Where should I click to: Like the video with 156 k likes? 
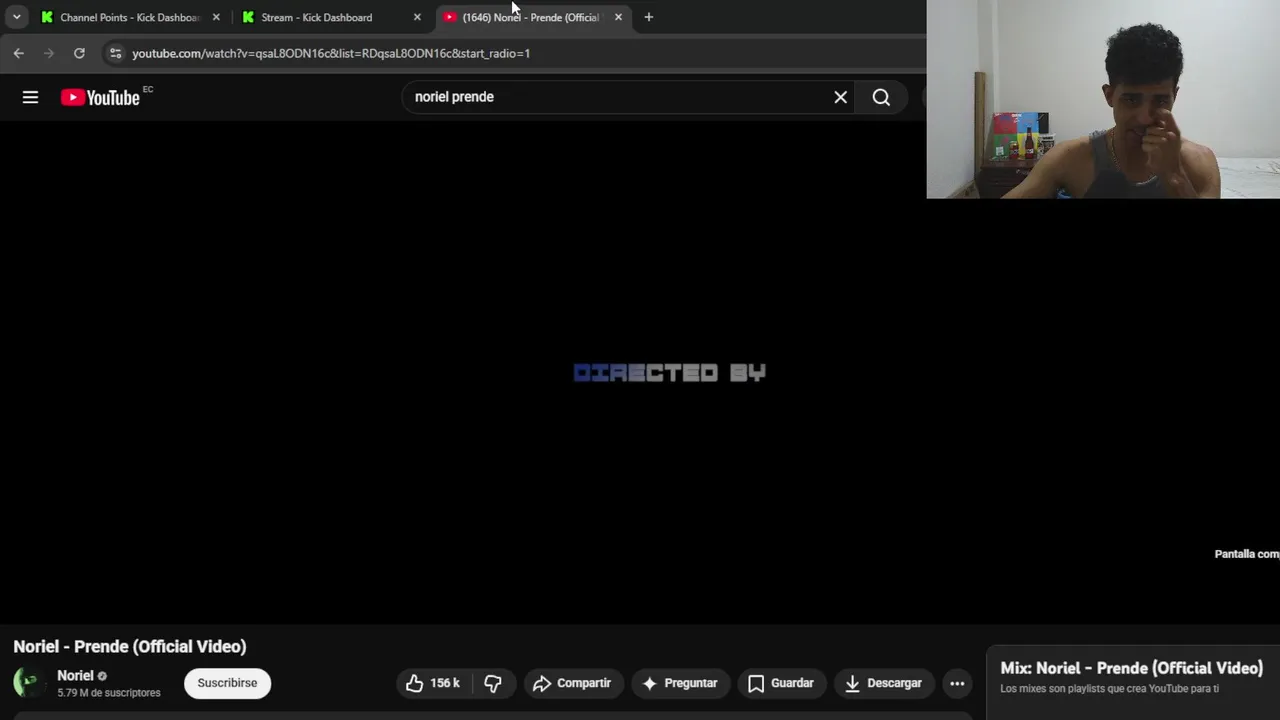coord(433,683)
